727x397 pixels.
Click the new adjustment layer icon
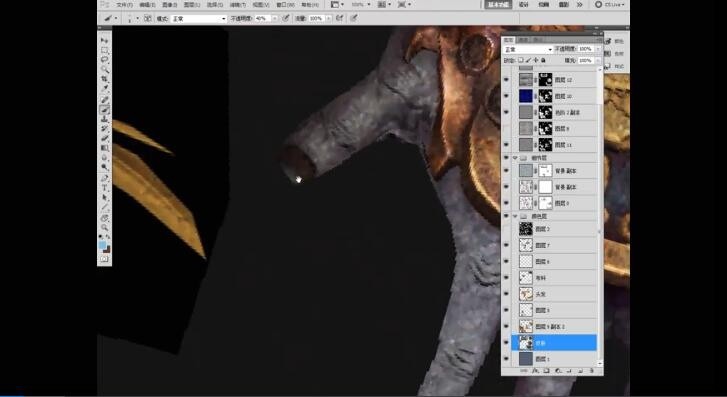pyautogui.click(x=558, y=371)
